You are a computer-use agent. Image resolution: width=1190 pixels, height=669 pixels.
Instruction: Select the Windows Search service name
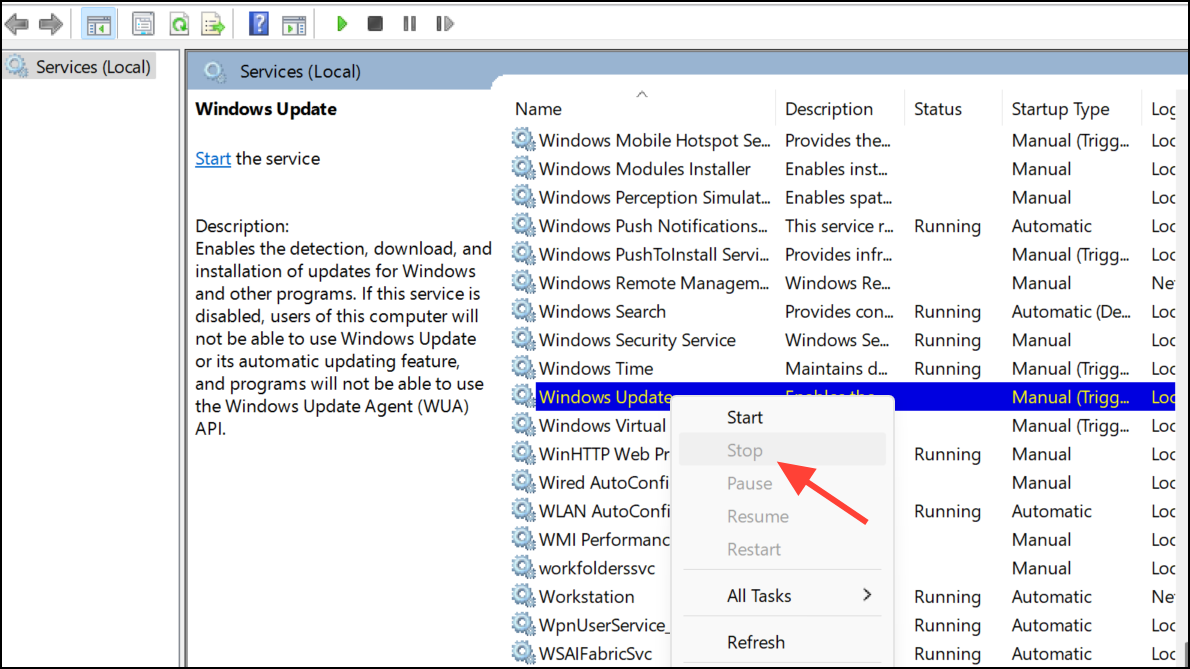pos(602,312)
